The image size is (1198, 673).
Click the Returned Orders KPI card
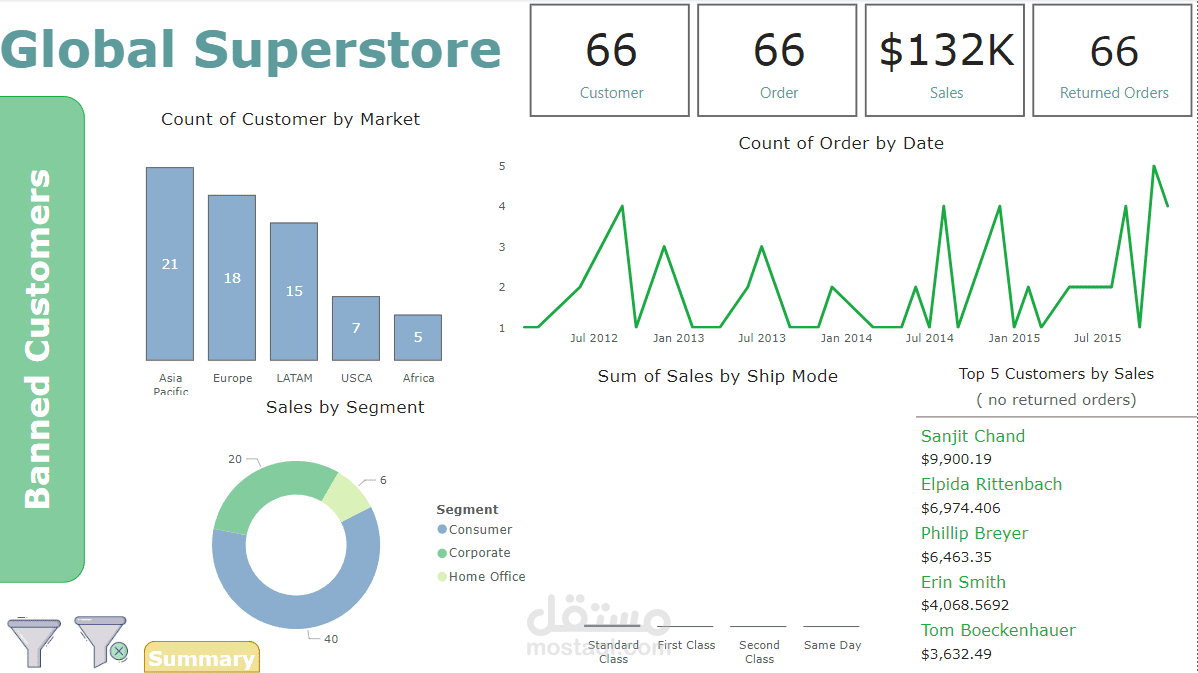coord(1112,57)
